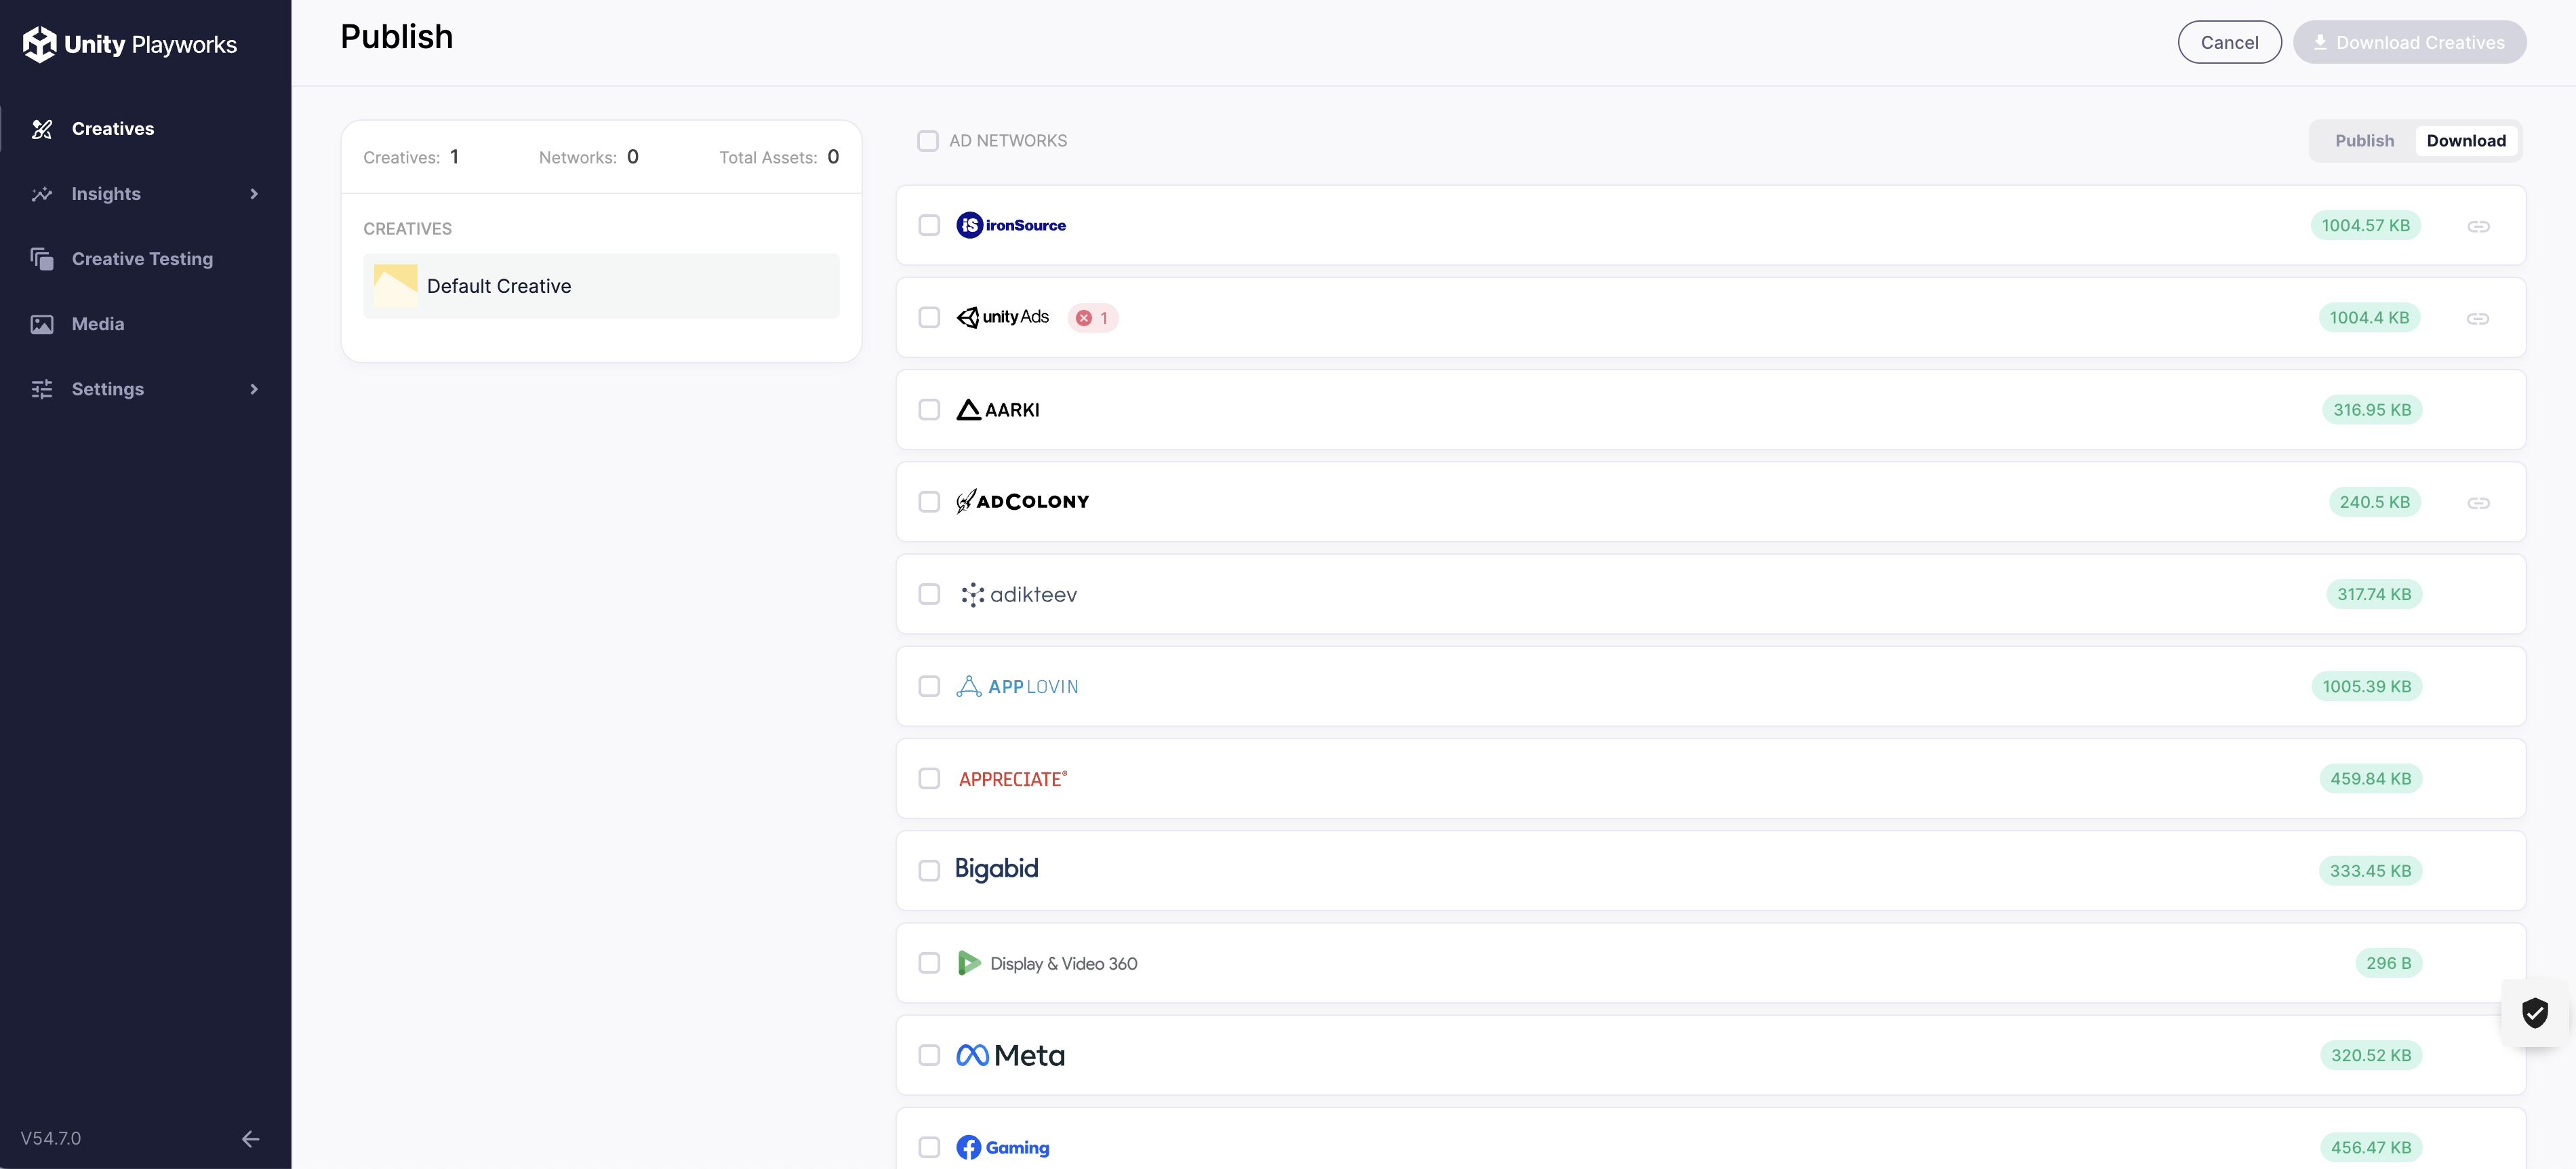Click the 459.84 KB size badge
2576x1169 pixels.
[2370, 778]
